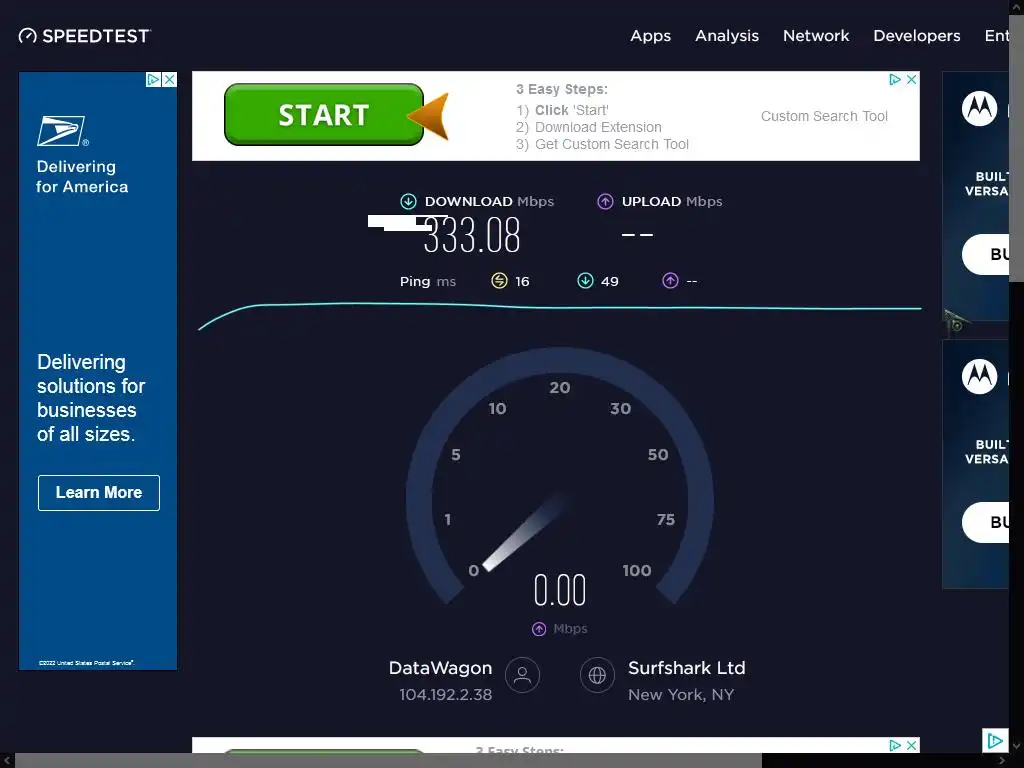This screenshot has height=768, width=1024.
Task: Click the horizontal scrollbar thumb
Action: pos(388,761)
